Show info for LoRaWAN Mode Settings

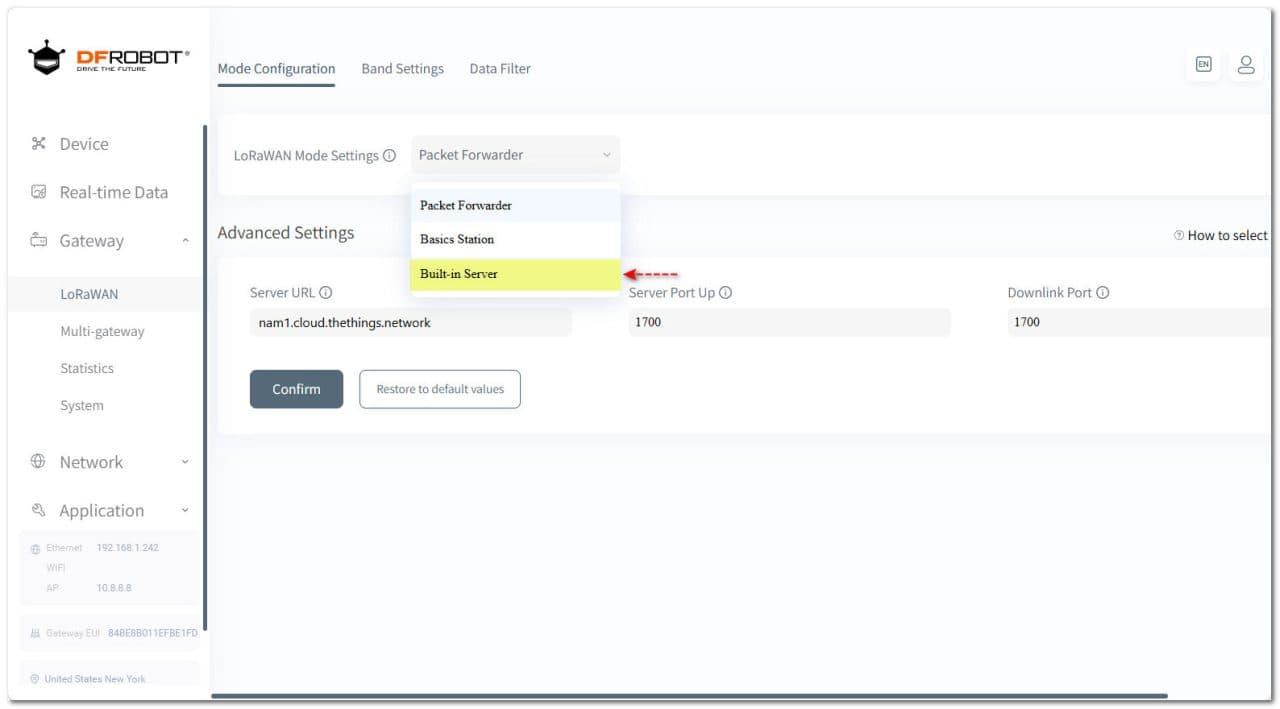[x=390, y=156]
